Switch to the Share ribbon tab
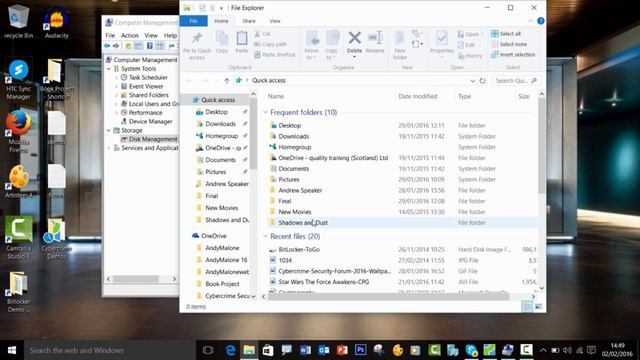Image resolution: width=640 pixels, height=360 pixels. click(x=249, y=21)
